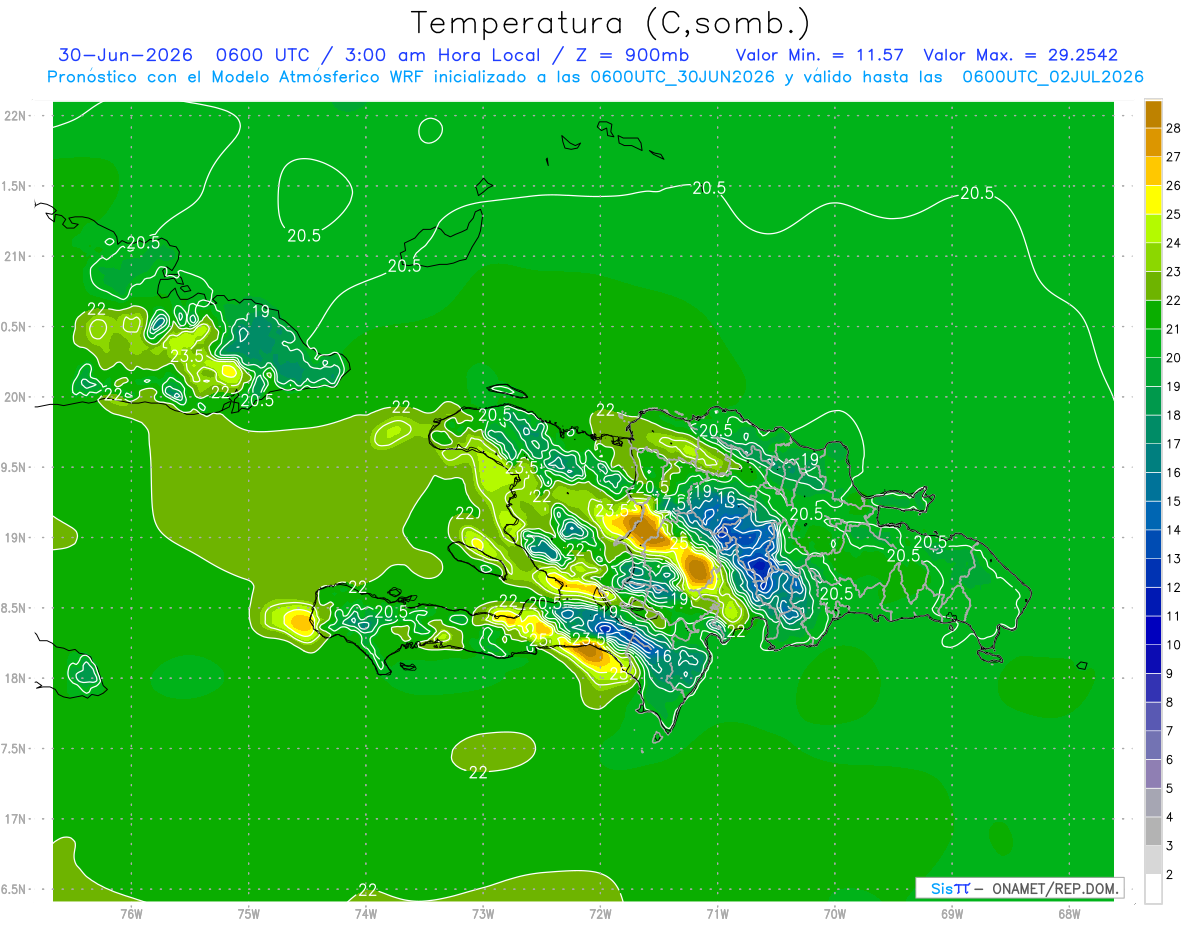This screenshot has width=1200, height=927.
Task: Click the 26 label on the color scale
Action: (x=1174, y=185)
